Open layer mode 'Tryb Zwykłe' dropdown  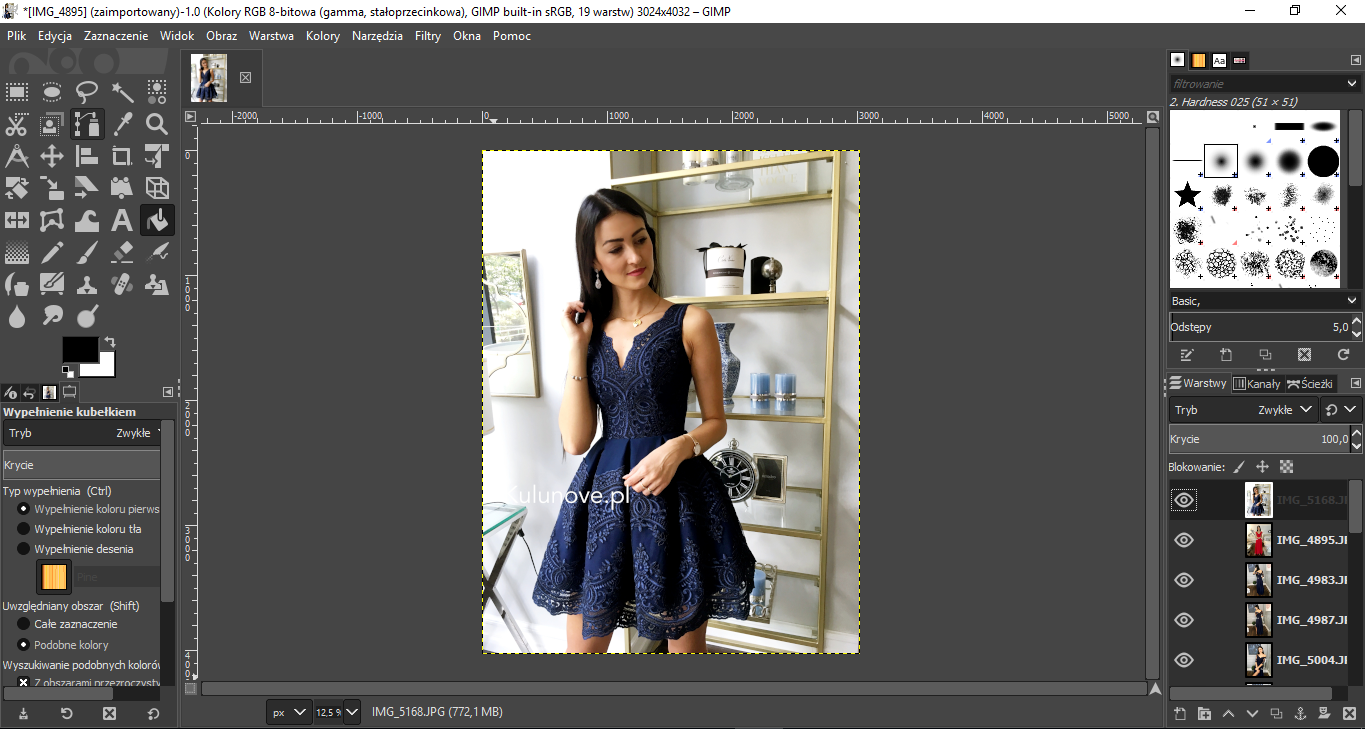pos(1243,410)
